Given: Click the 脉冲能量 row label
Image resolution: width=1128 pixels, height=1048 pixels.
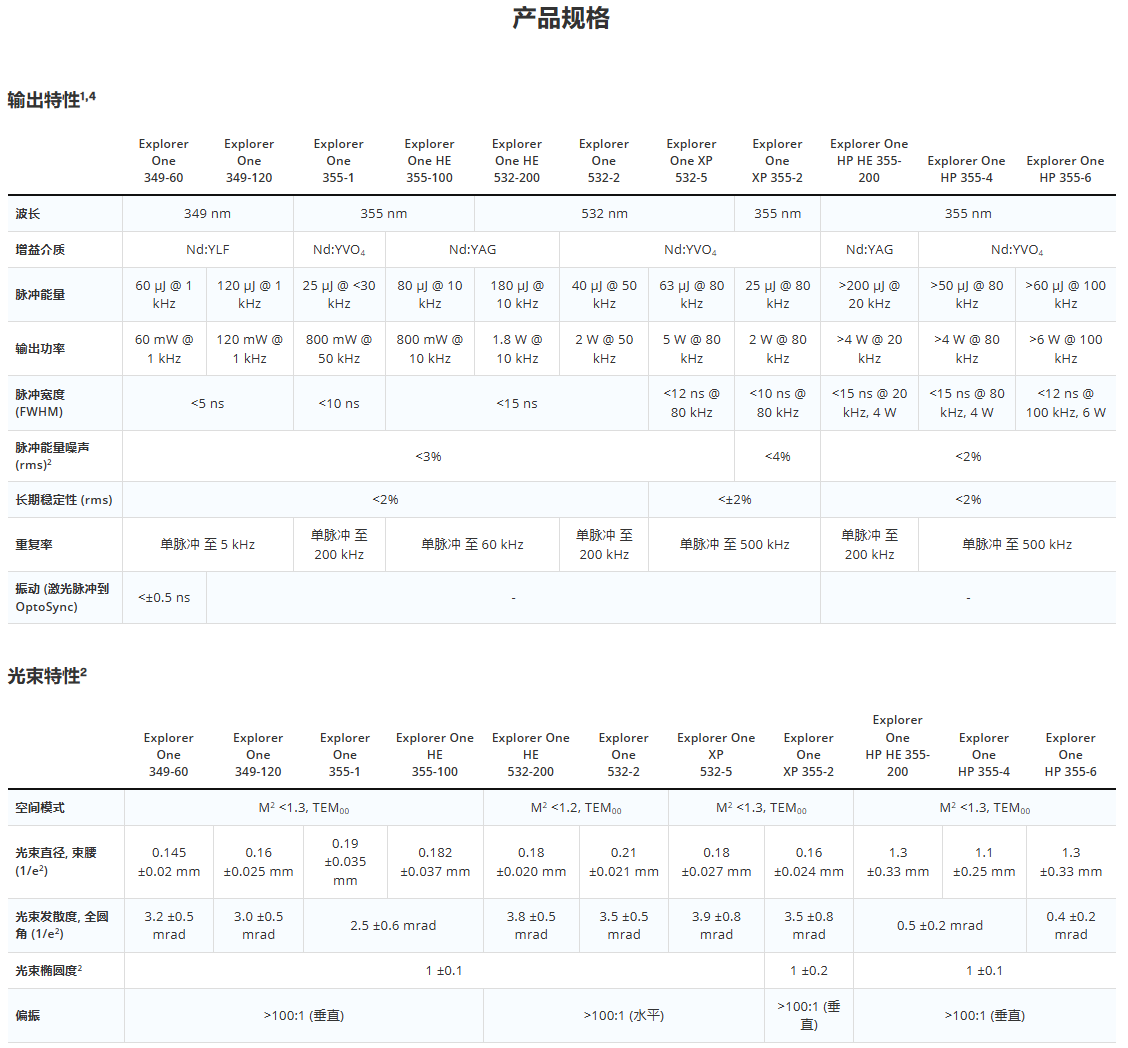Looking at the screenshot, I should click(x=40, y=295).
